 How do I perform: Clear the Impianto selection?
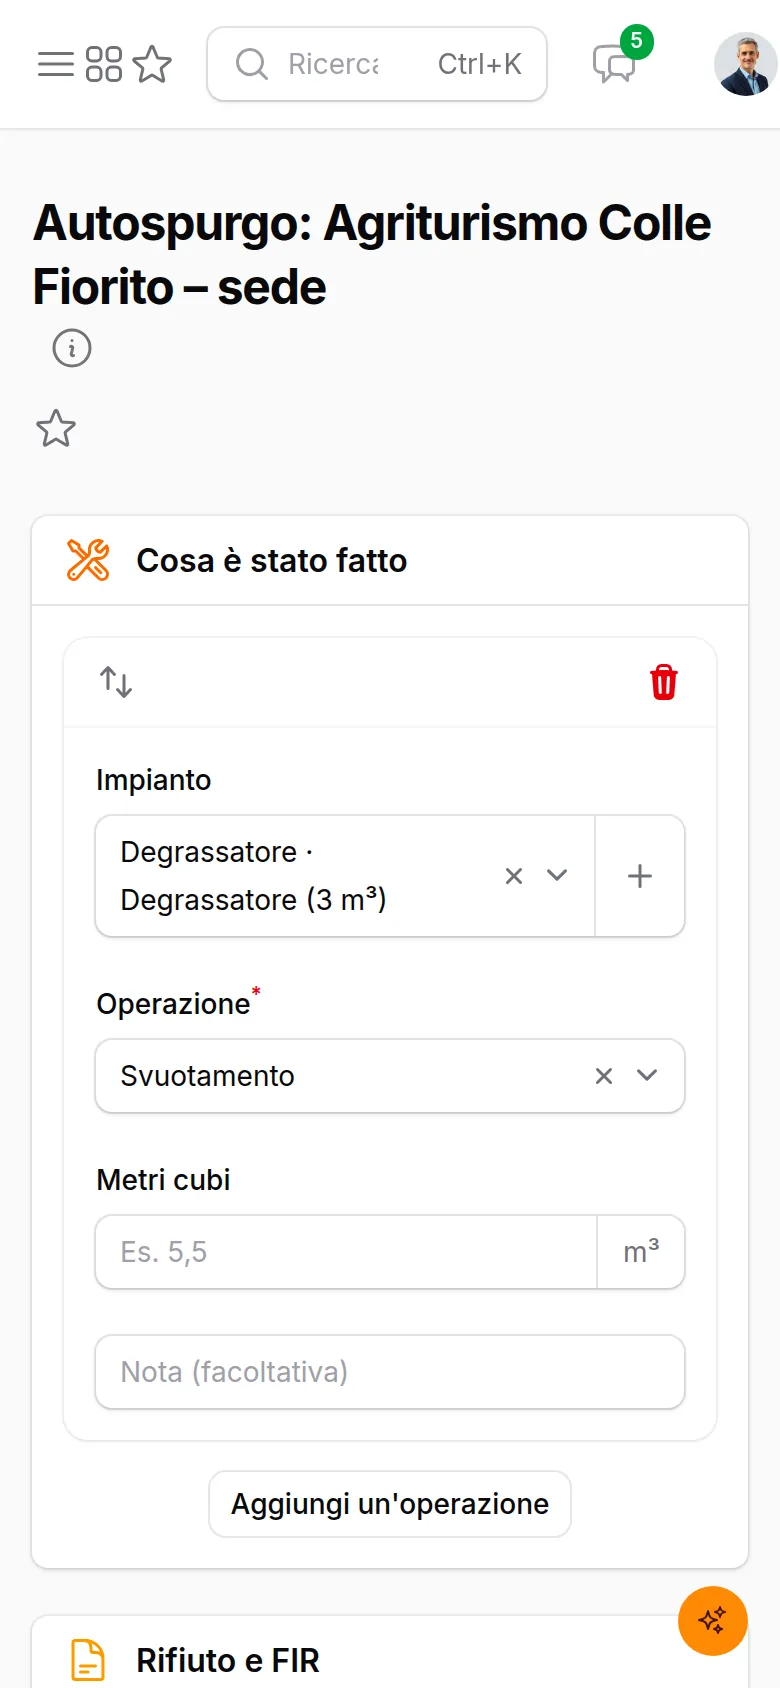514,876
